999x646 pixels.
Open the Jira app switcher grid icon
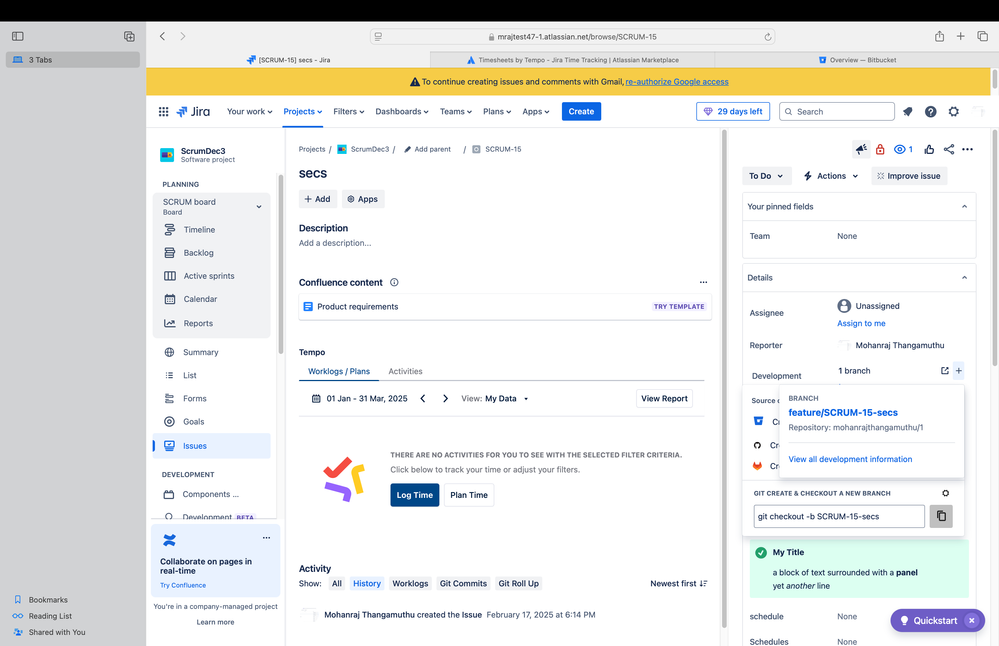tap(163, 111)
